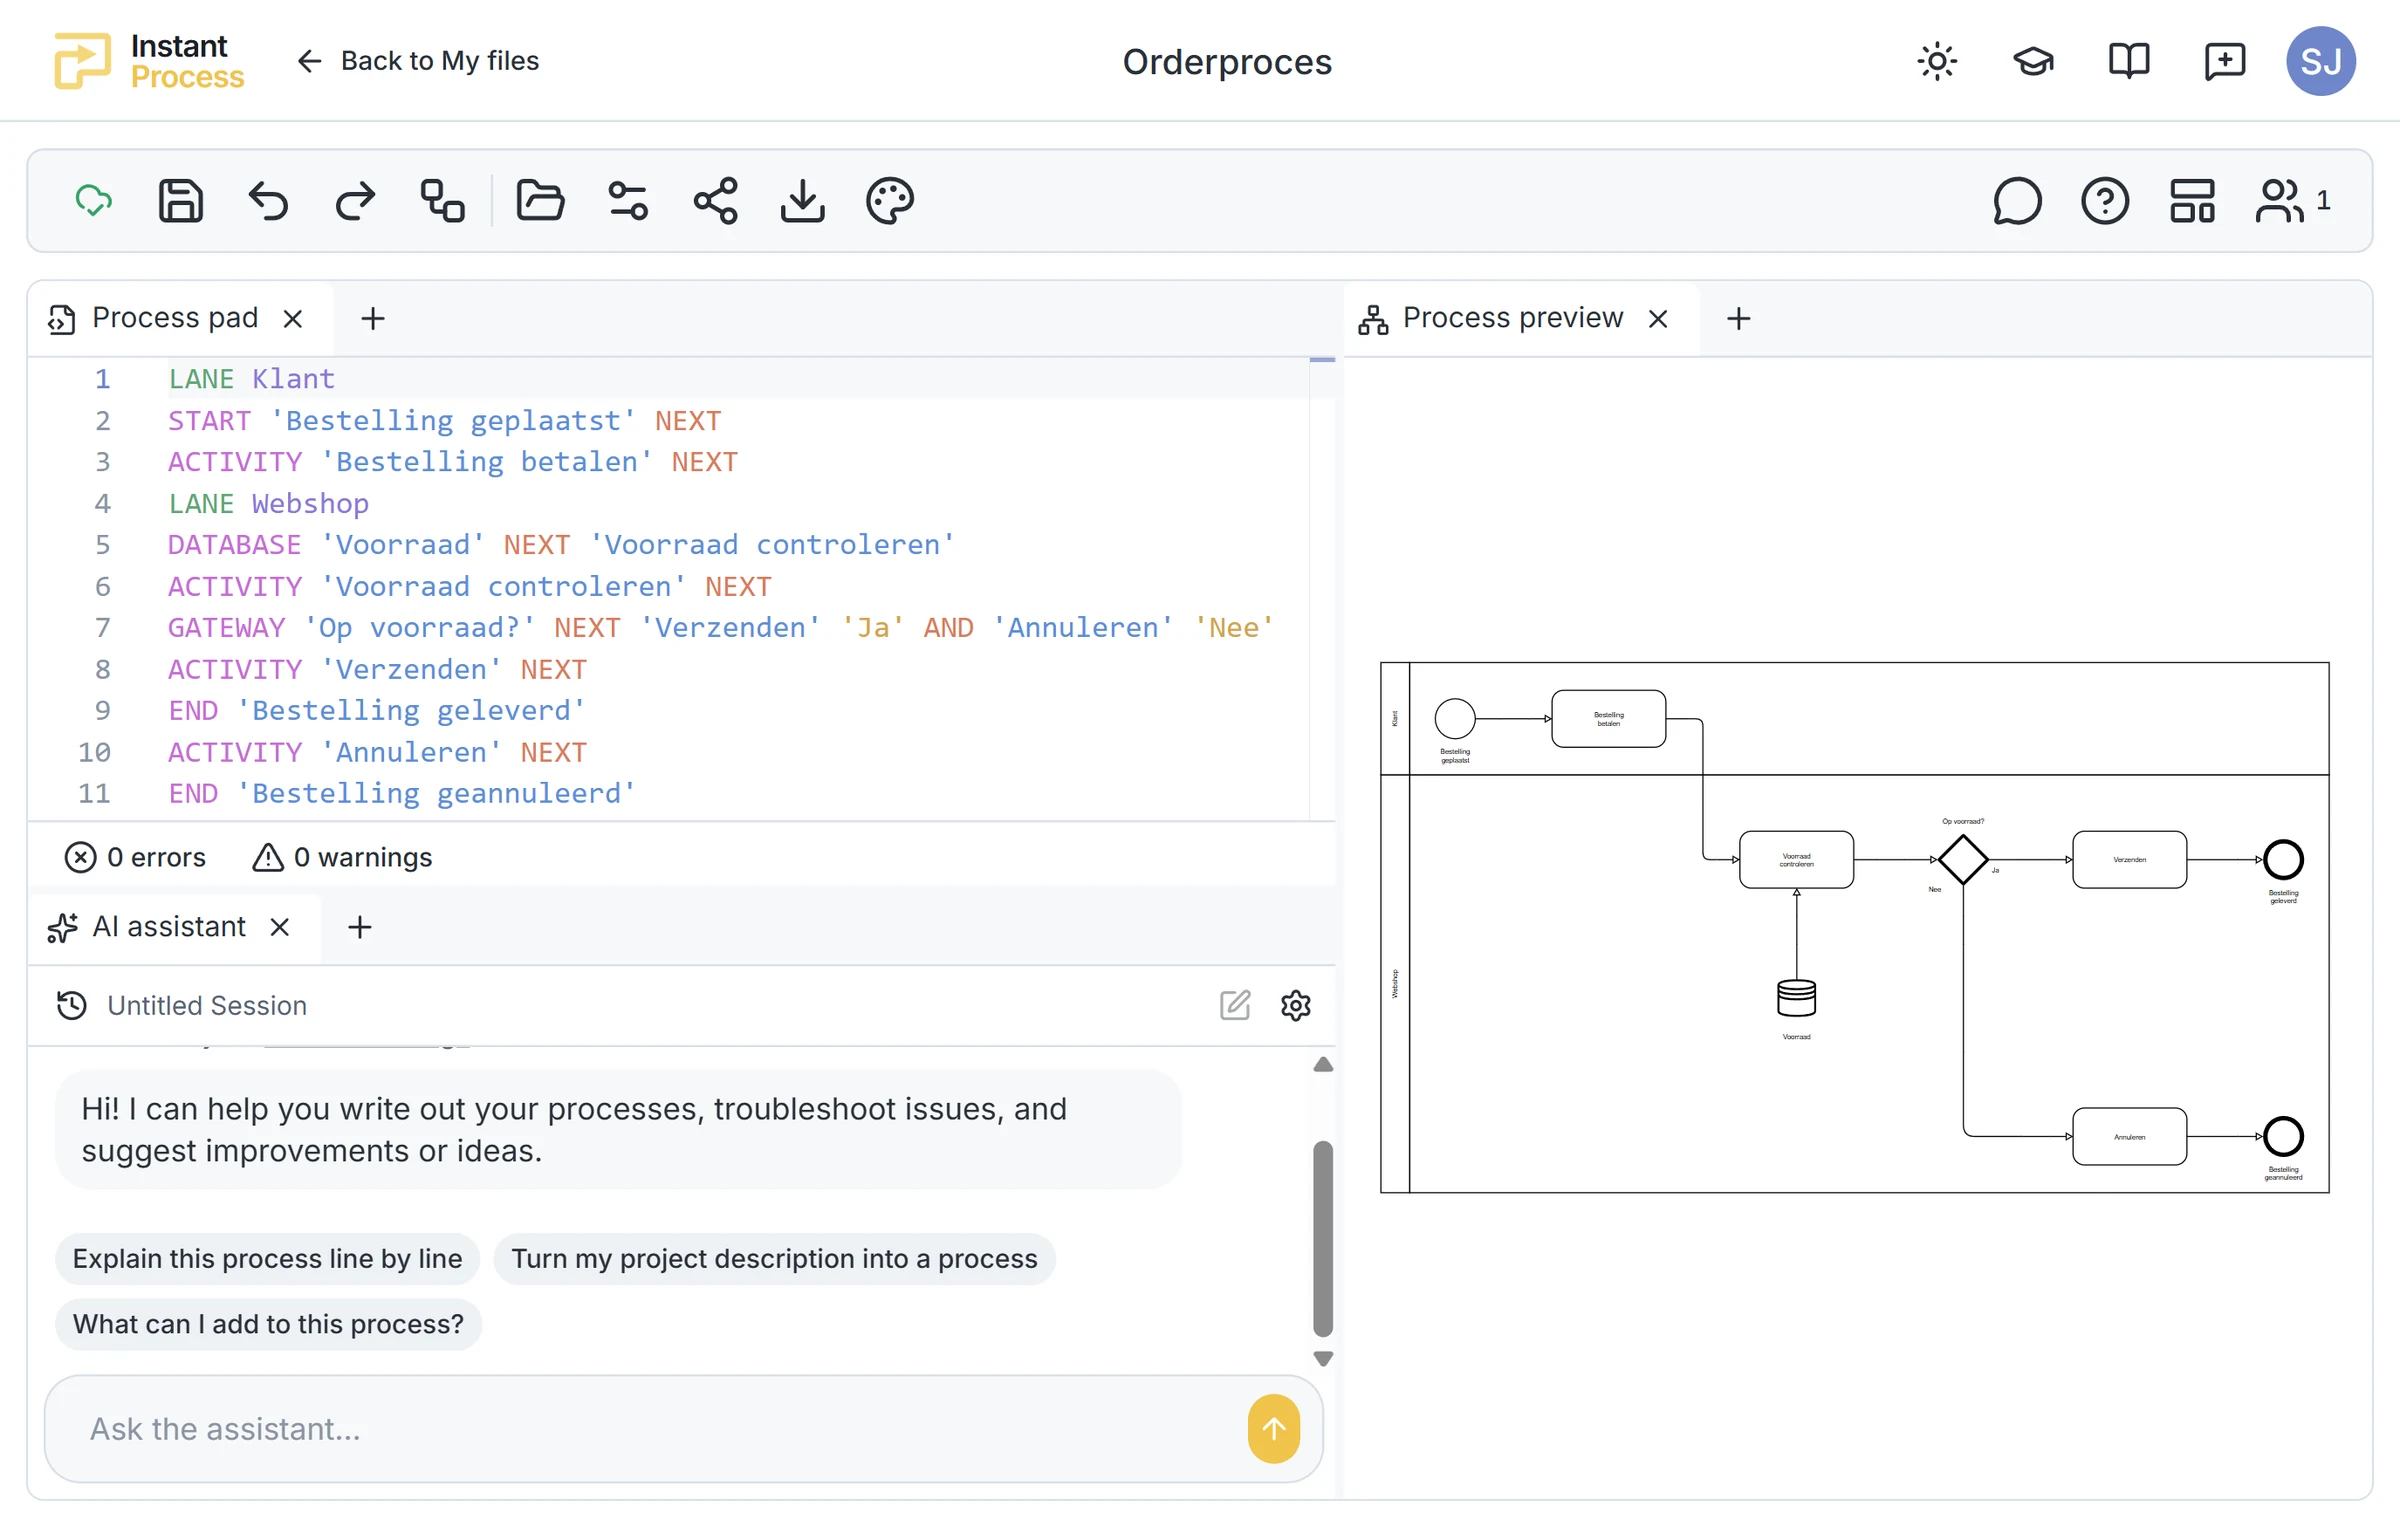The image size is (2400, 1527).
Task: Open the SJ user avatar menu
Action: (2321, 62)
